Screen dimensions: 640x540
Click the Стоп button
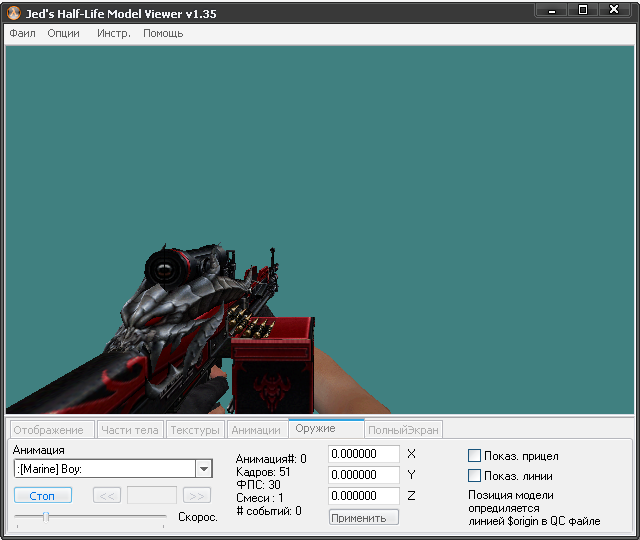(x=43, y=496)
